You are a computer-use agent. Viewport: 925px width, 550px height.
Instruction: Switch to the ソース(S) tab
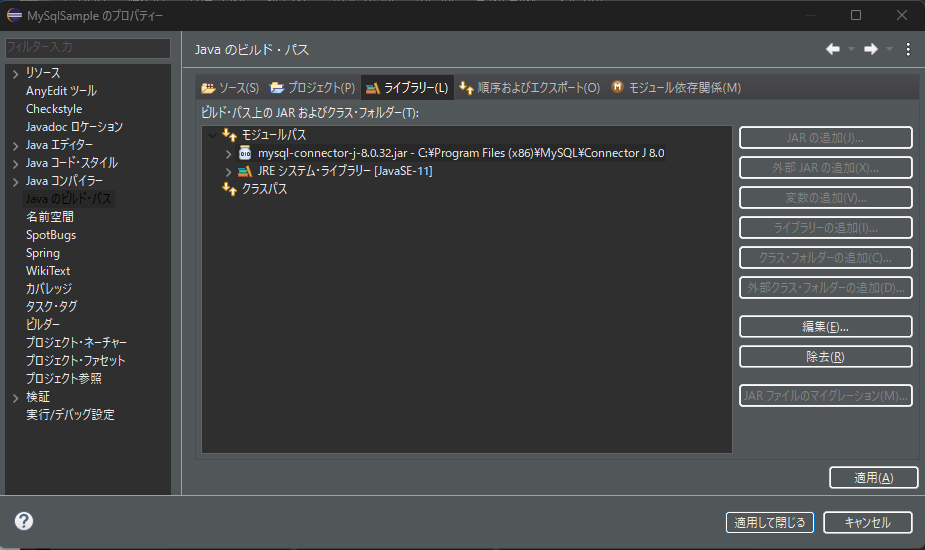pyautogui.click(x=230, y=88)
